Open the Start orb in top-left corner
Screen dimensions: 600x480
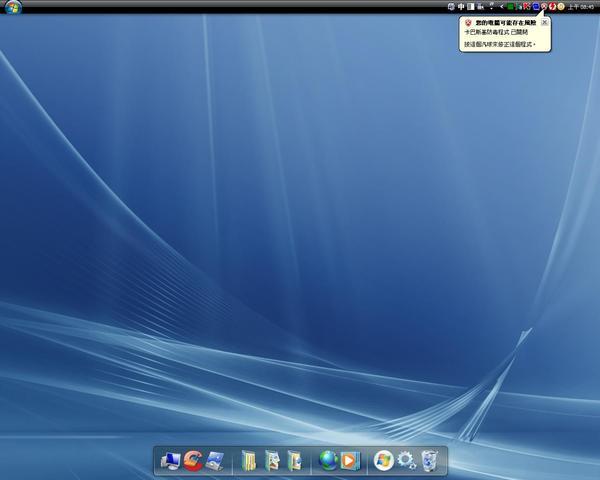tap(13, 7)
